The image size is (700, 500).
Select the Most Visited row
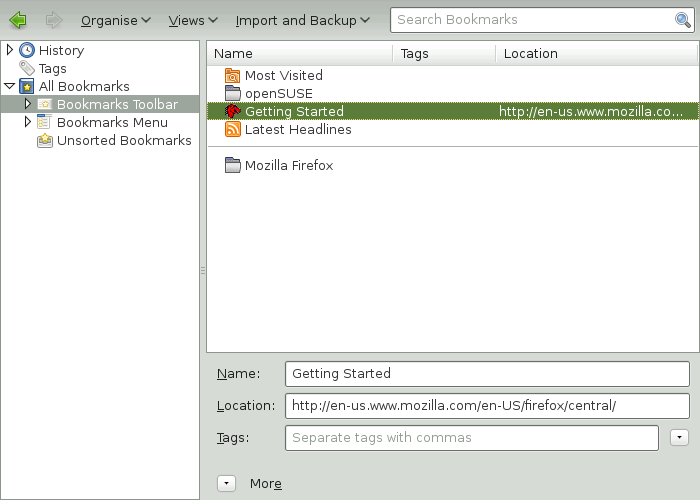tap(453, 75)
